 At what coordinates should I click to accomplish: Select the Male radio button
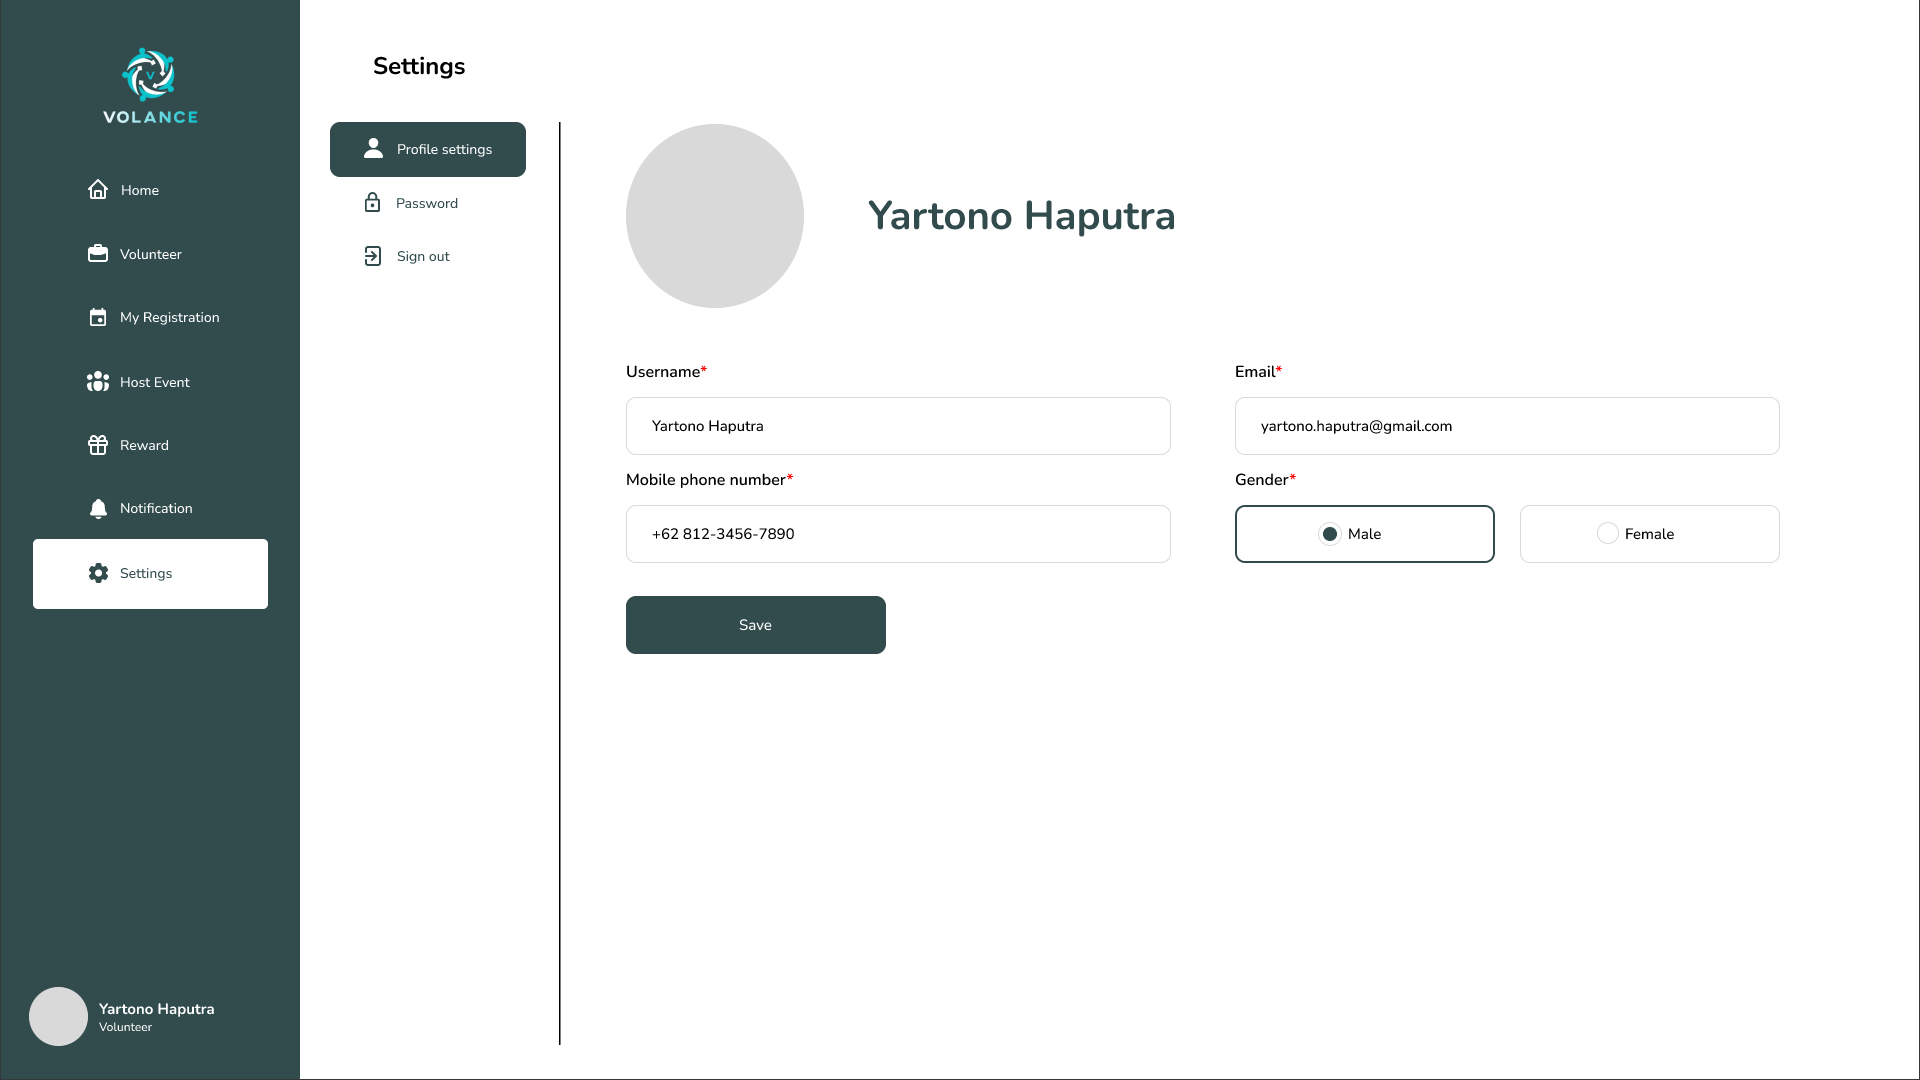pyautogui.click(x=1329, y=534)
